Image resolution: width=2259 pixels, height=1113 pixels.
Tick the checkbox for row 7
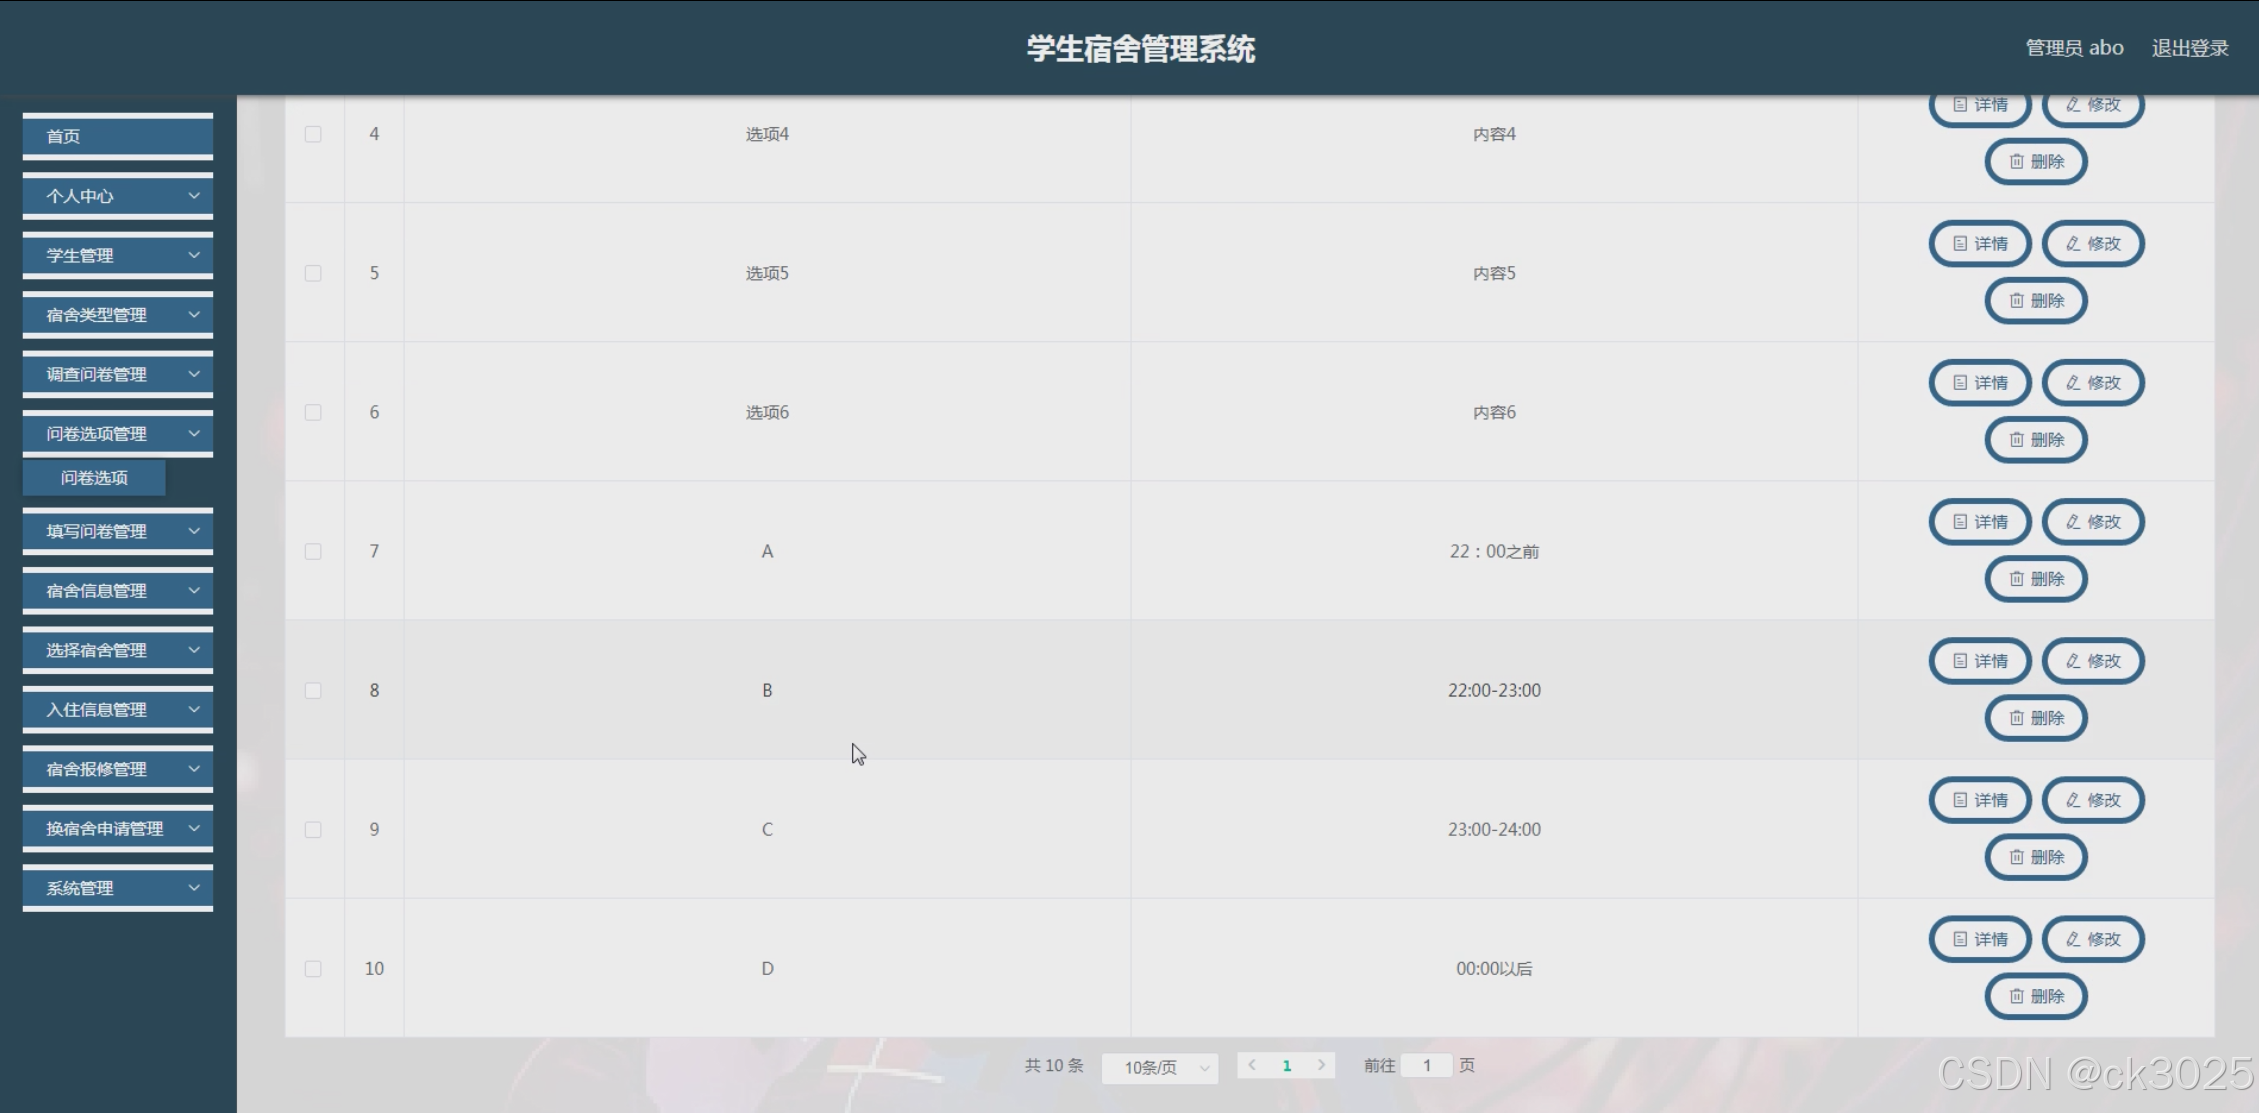(313, 551)
